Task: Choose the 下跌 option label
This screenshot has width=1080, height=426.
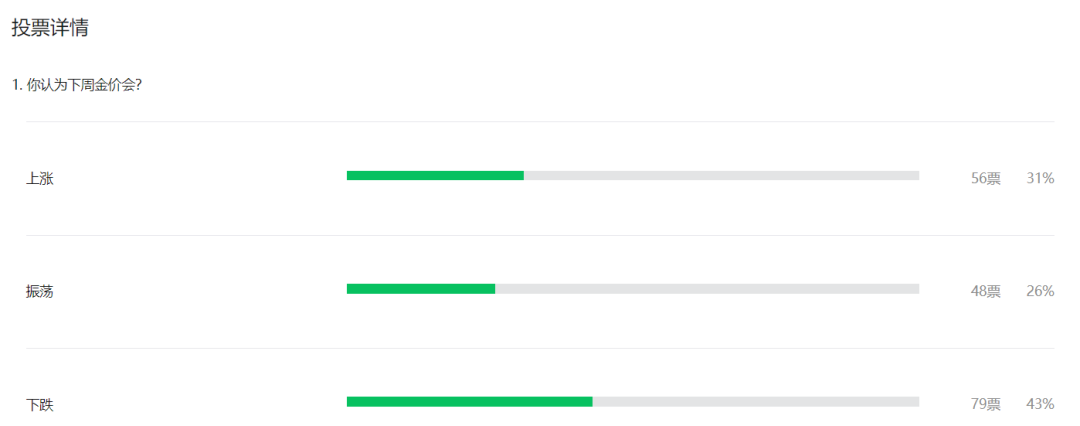Action: pyautogui.click(x=40, y=405)
